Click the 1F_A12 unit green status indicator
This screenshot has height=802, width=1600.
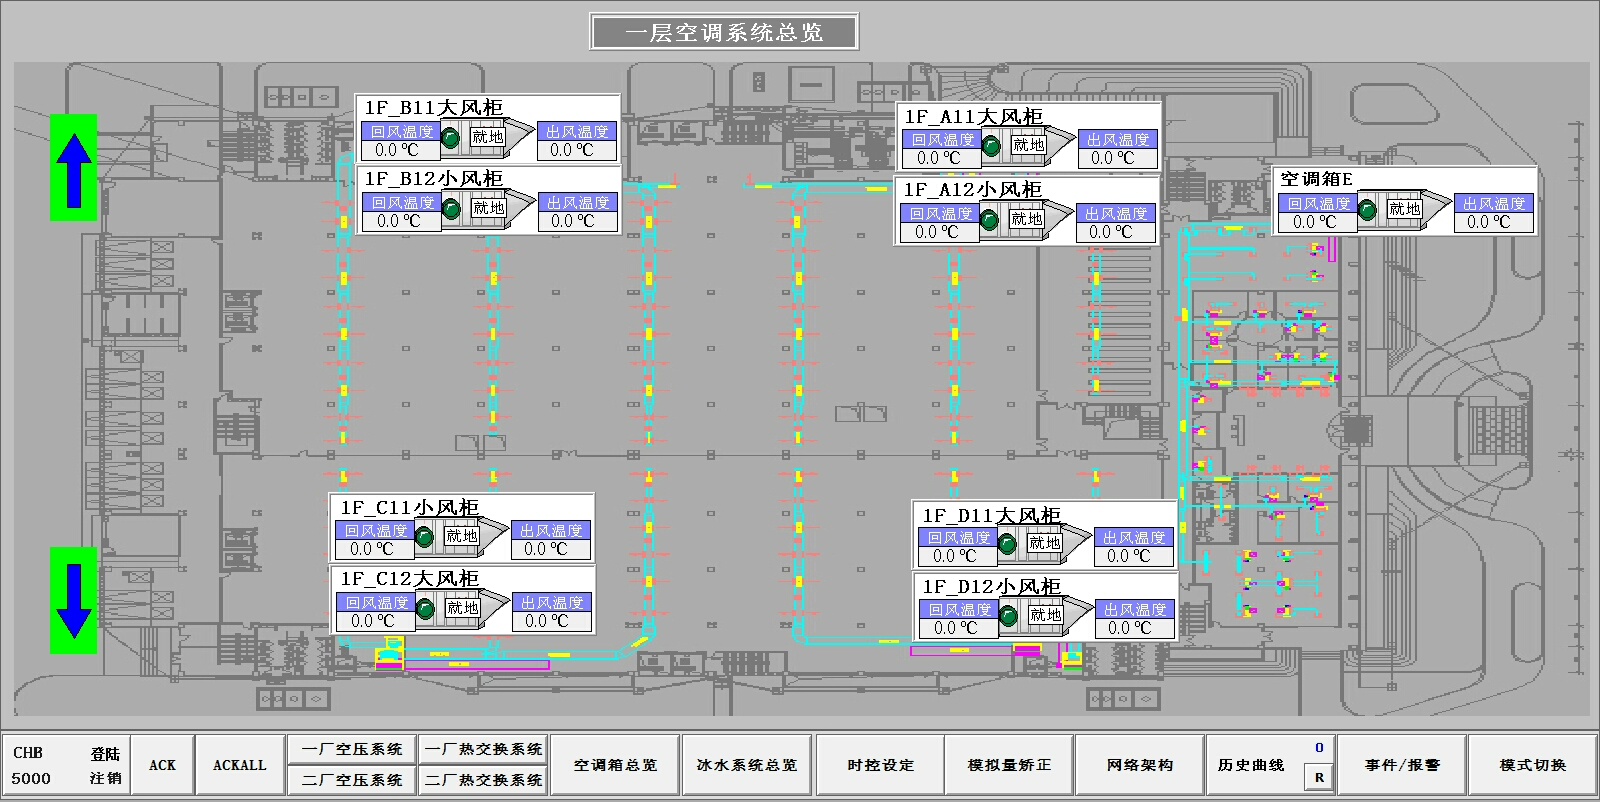990,220
